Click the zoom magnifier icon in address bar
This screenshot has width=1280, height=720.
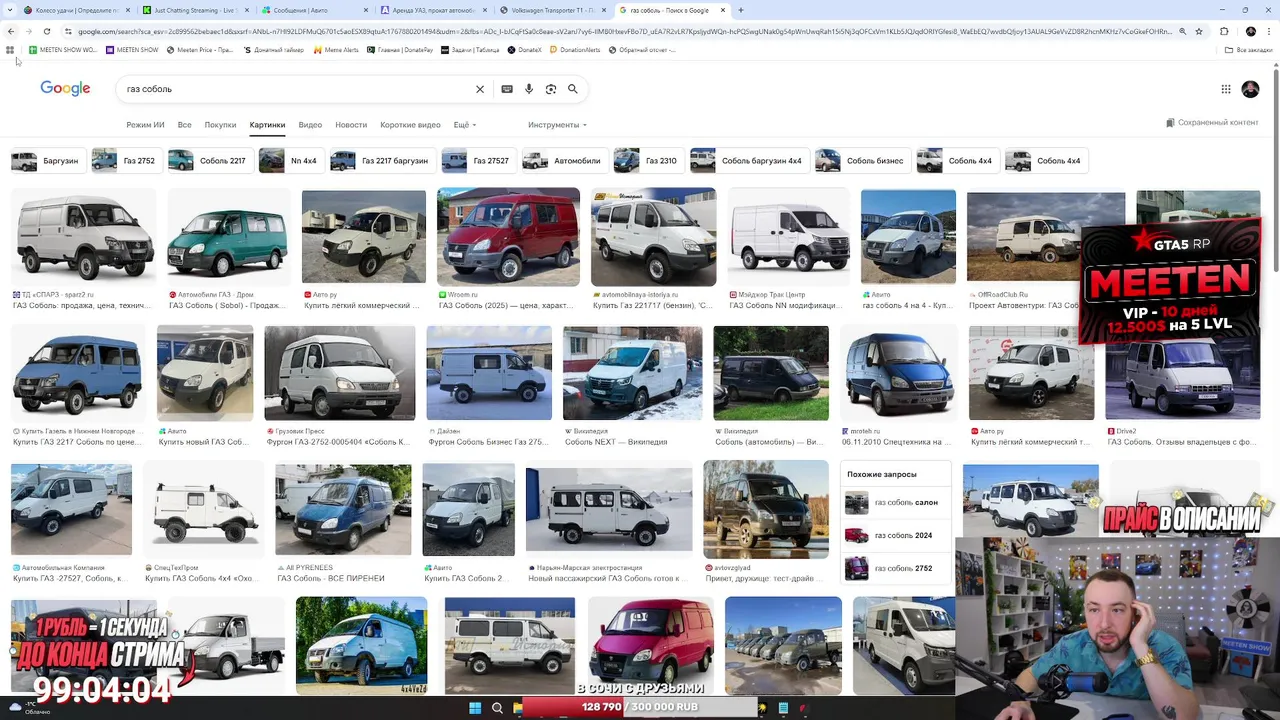tap(1182, 31)
